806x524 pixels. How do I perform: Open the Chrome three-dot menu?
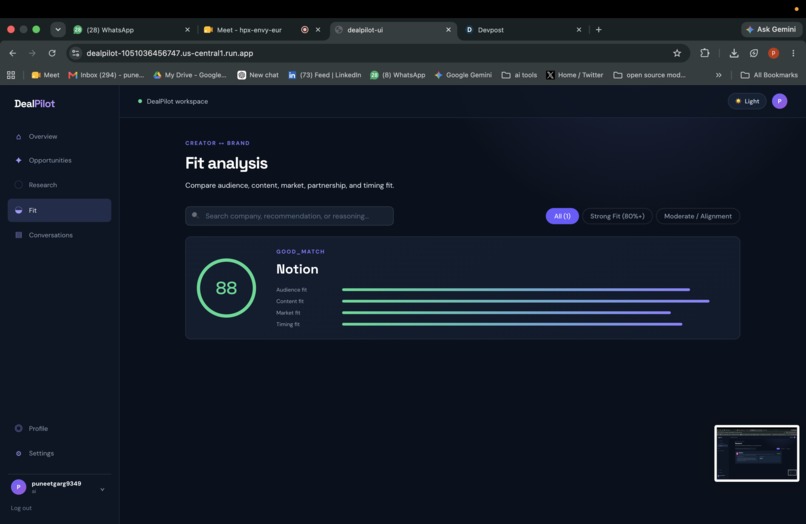click(x=793, y=53)
